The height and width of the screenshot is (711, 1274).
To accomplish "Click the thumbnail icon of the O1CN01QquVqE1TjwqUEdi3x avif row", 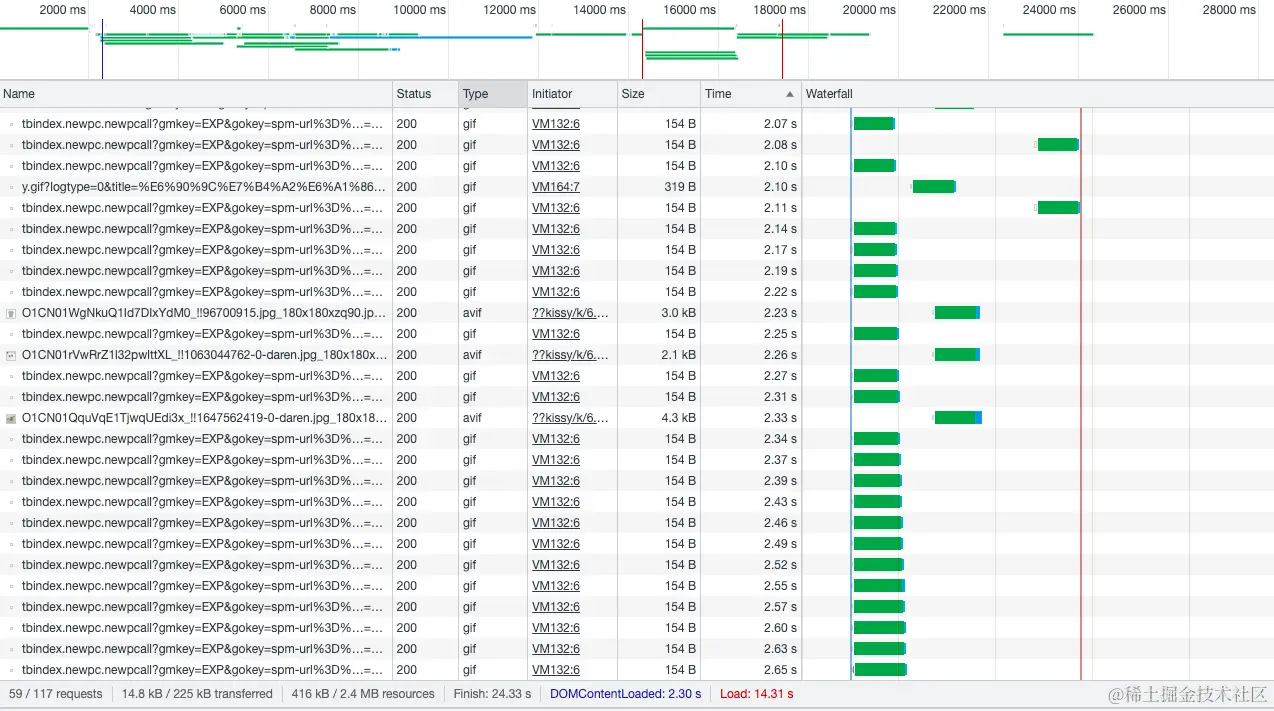I will pos(11,418).
